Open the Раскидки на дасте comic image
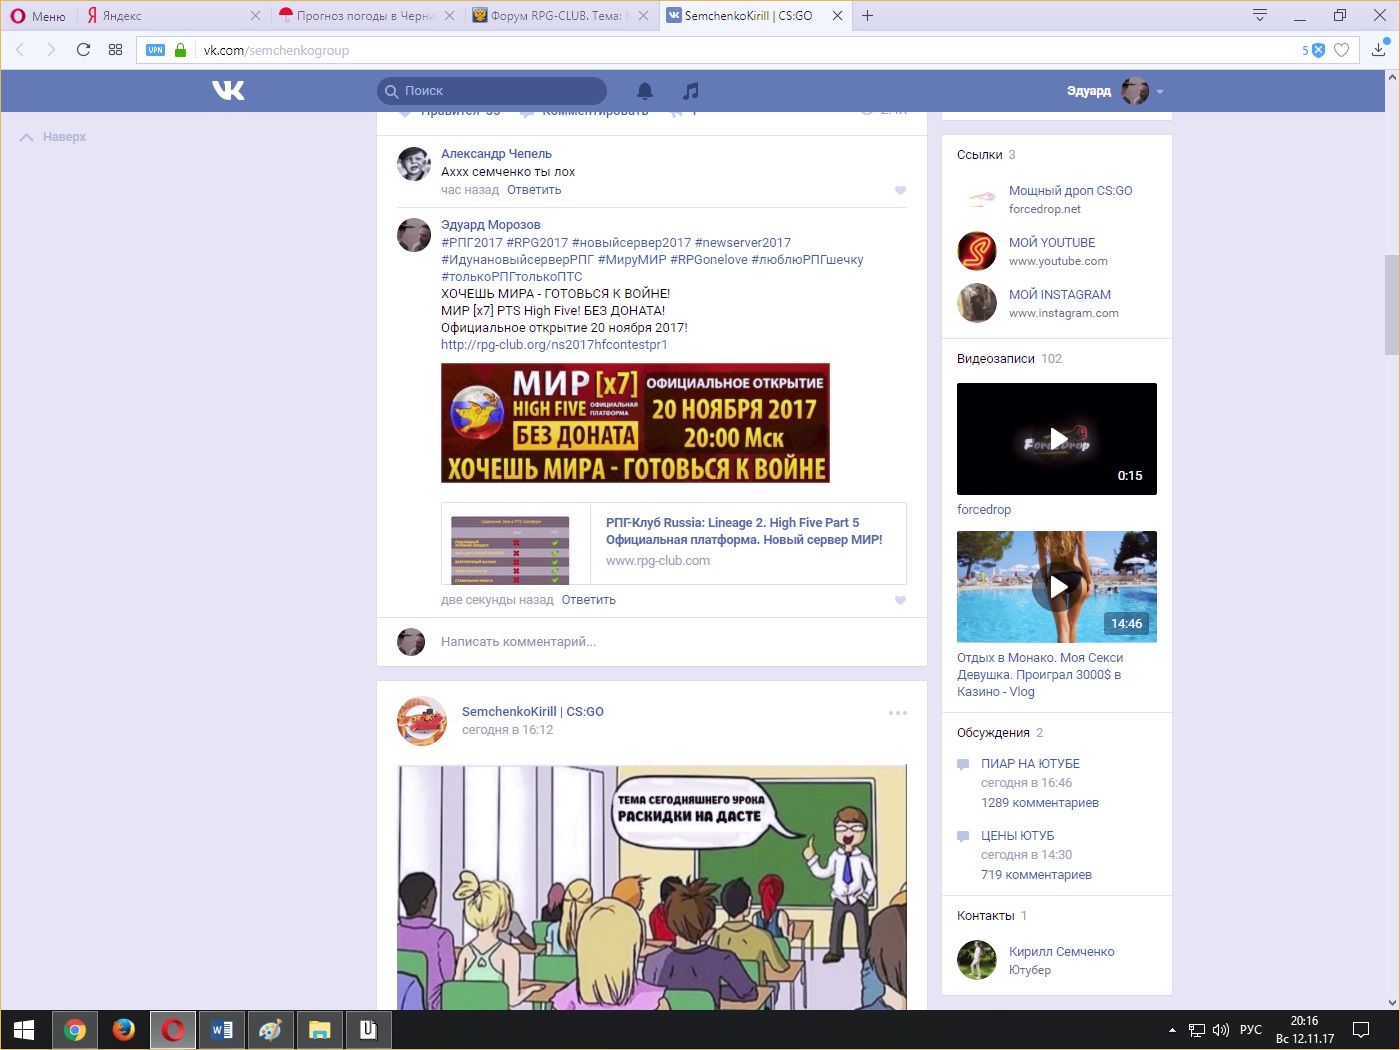 652,887
